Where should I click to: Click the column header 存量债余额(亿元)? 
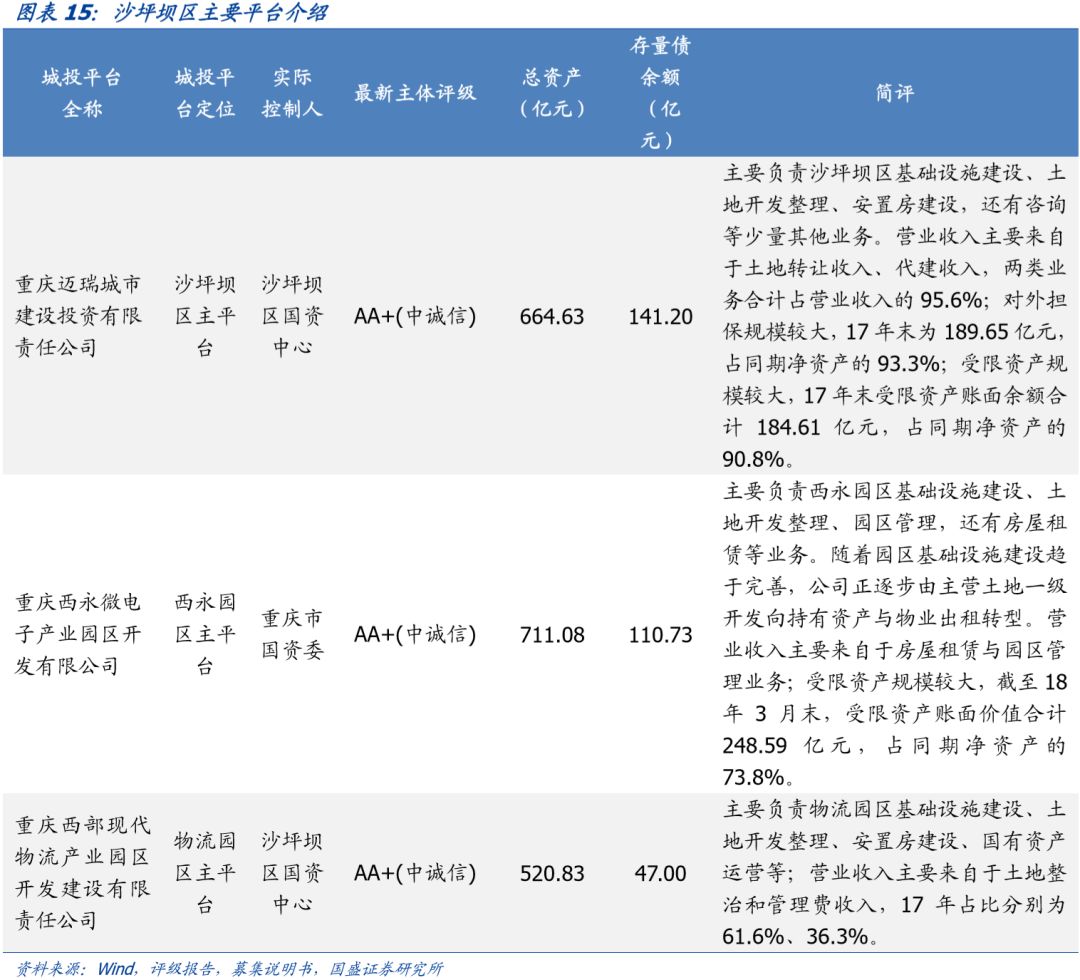[x=660, y=93]
